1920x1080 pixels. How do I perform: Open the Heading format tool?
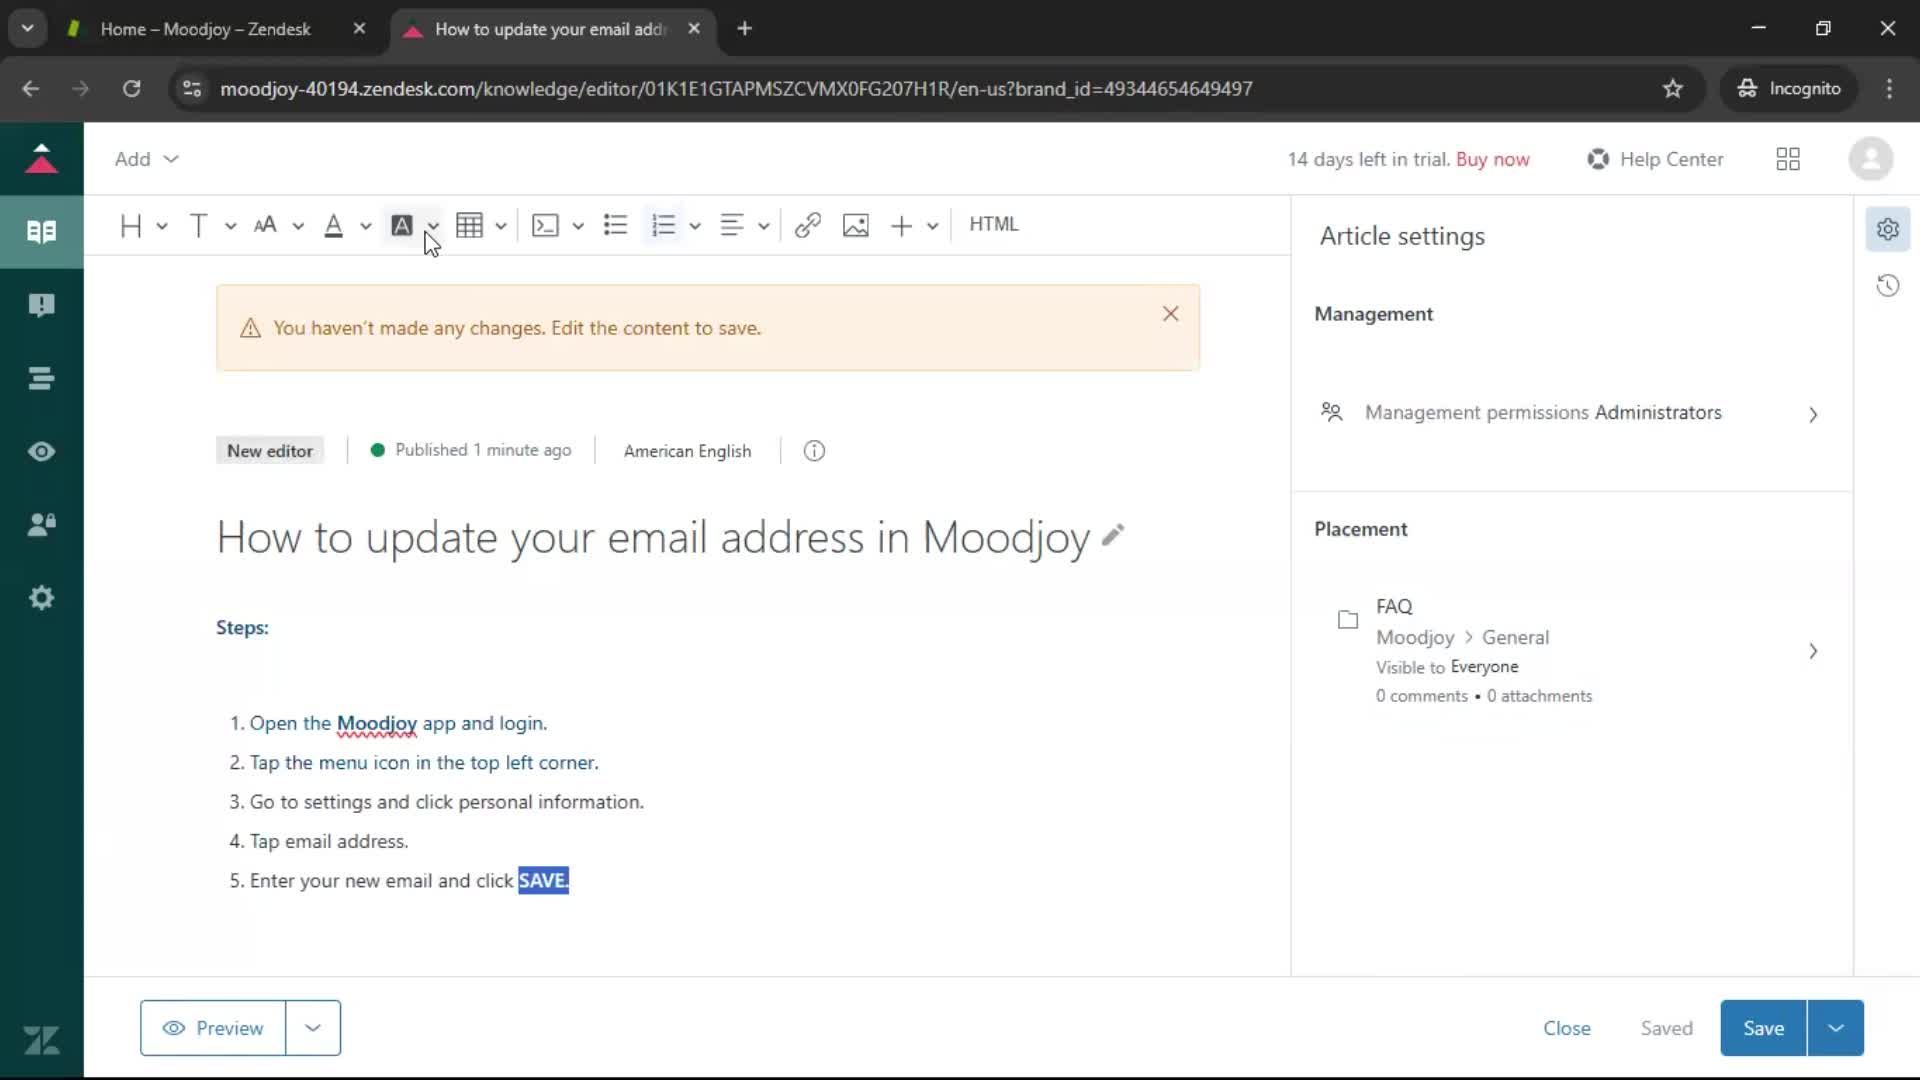pos(130,225)
